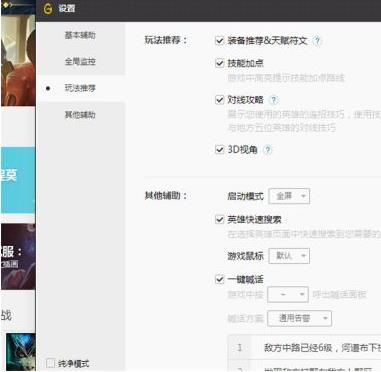Expand the 喊话方案 通用告警 dropdown

click(299, 318)
